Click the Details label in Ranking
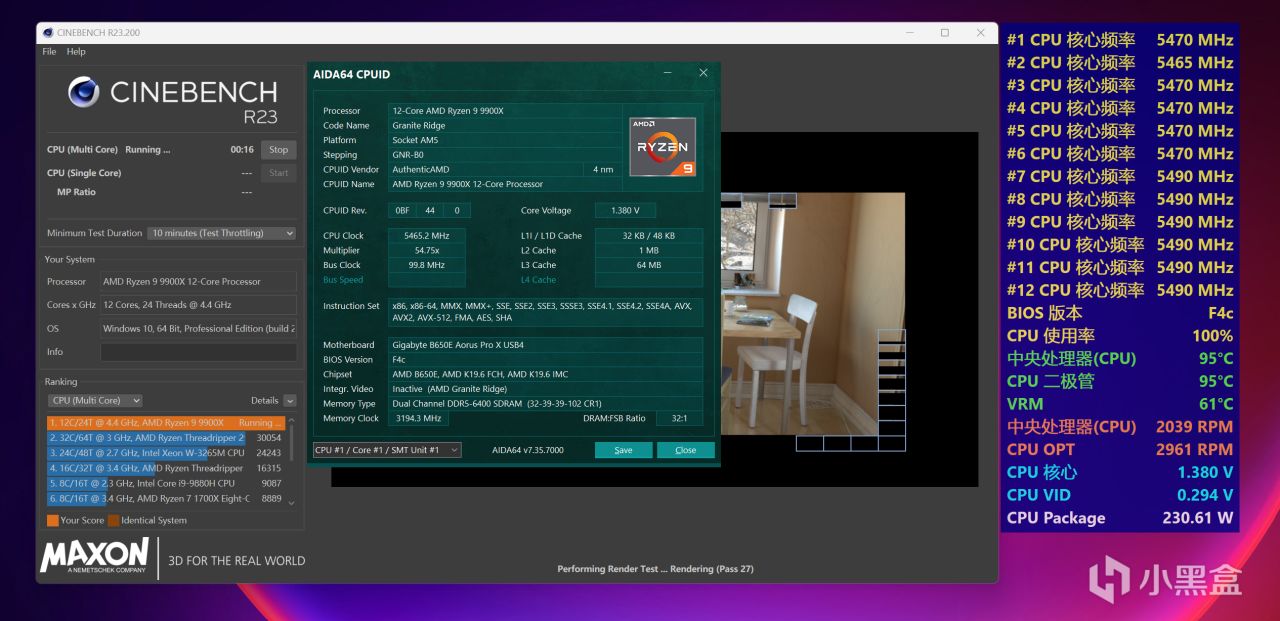1280x621 pixels. pyautogui.click(x=264, y=401)
